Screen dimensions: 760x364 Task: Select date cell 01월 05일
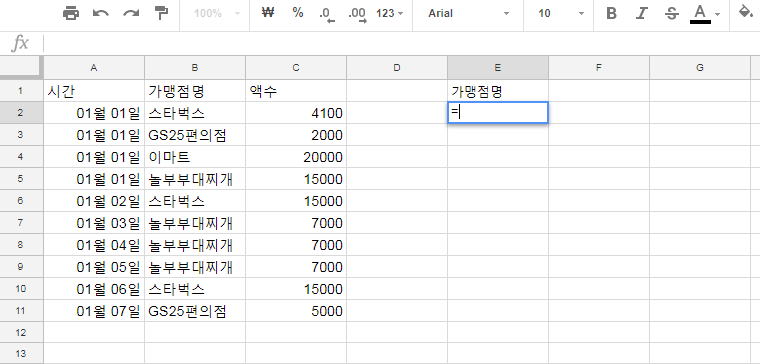(x=94, y=267)
